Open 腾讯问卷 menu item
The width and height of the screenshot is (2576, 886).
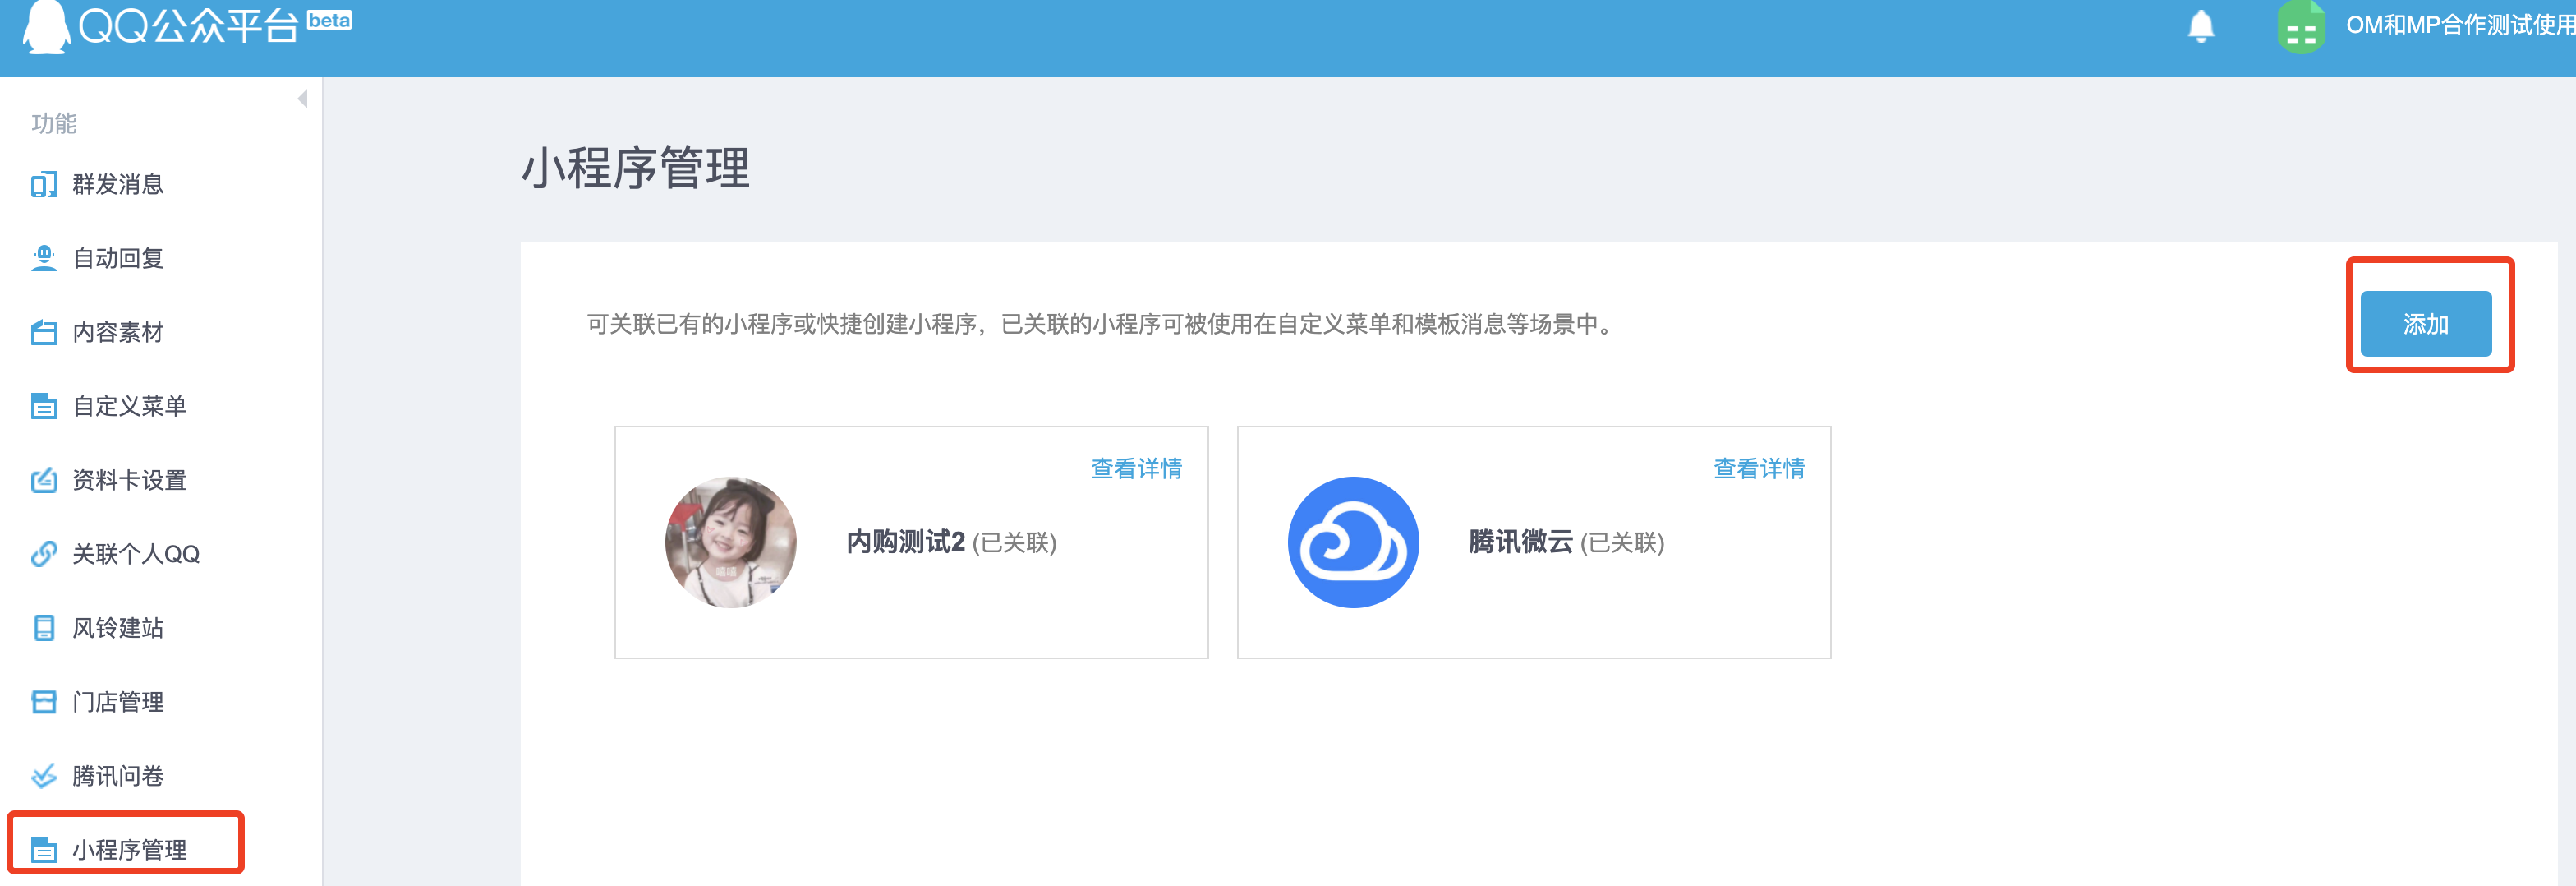tap(118, 776)
